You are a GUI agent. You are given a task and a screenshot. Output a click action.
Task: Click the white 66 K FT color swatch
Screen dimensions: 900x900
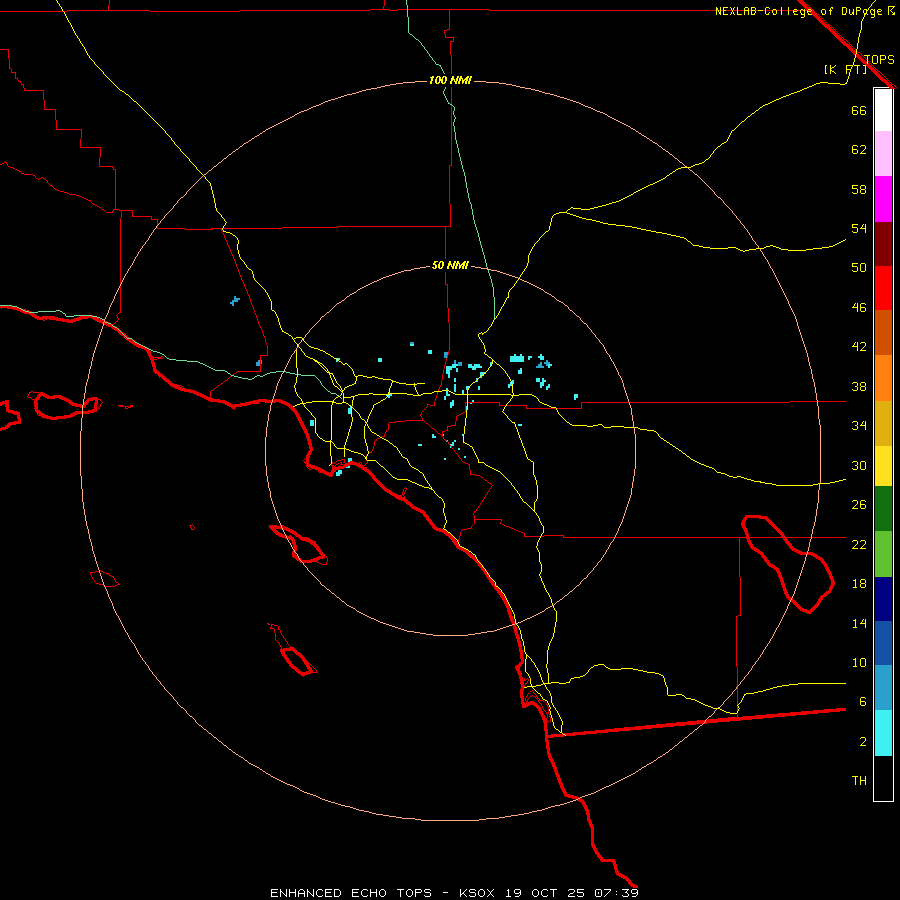coord(883,110)
